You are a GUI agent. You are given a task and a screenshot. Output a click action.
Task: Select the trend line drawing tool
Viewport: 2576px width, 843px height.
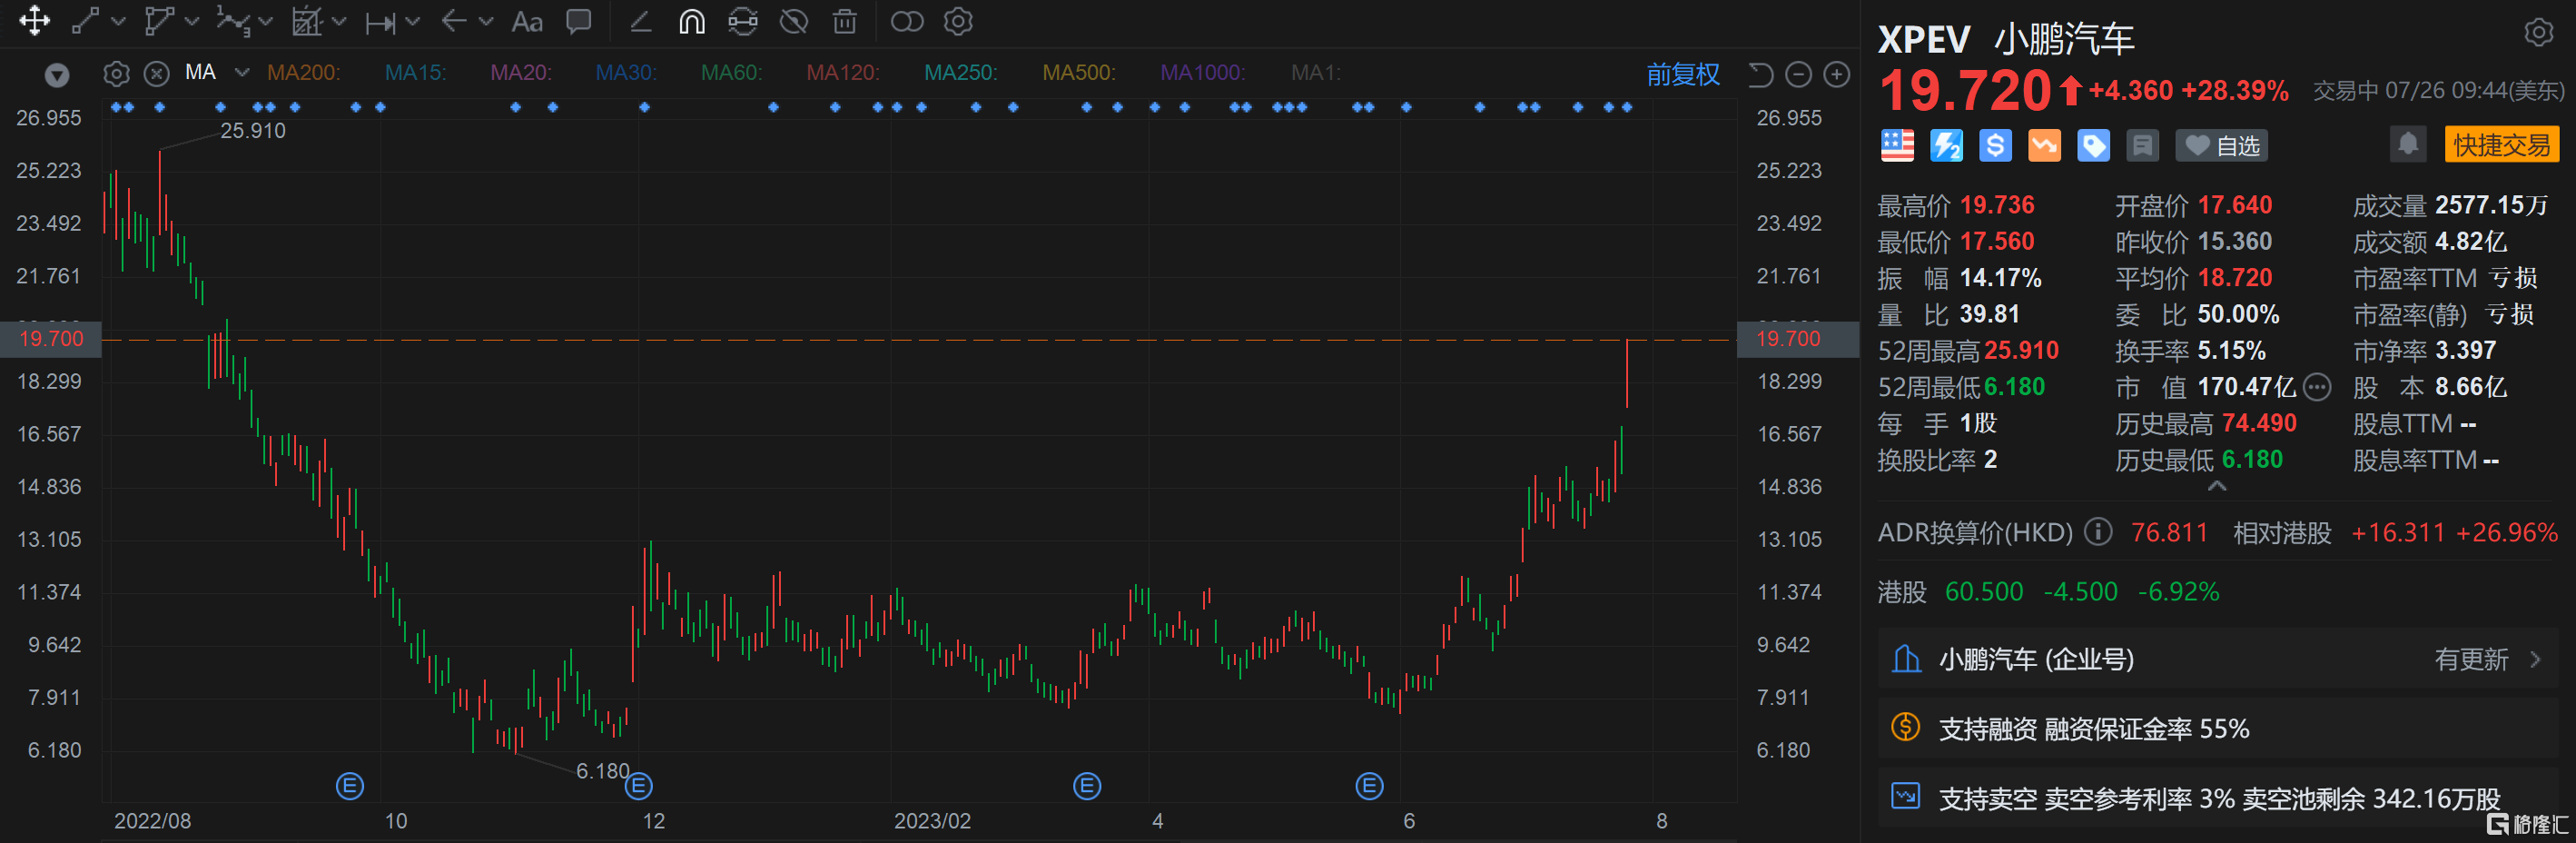(x=86, y=21)
